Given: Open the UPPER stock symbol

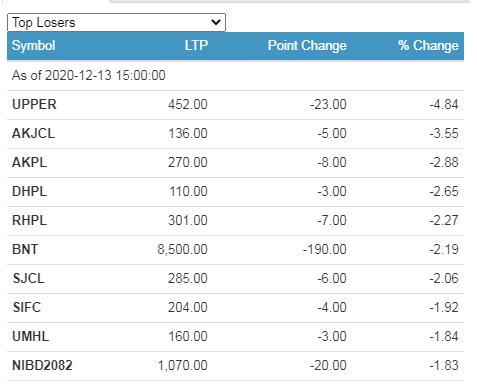Looking at the screenshot, I should point(34,105).
